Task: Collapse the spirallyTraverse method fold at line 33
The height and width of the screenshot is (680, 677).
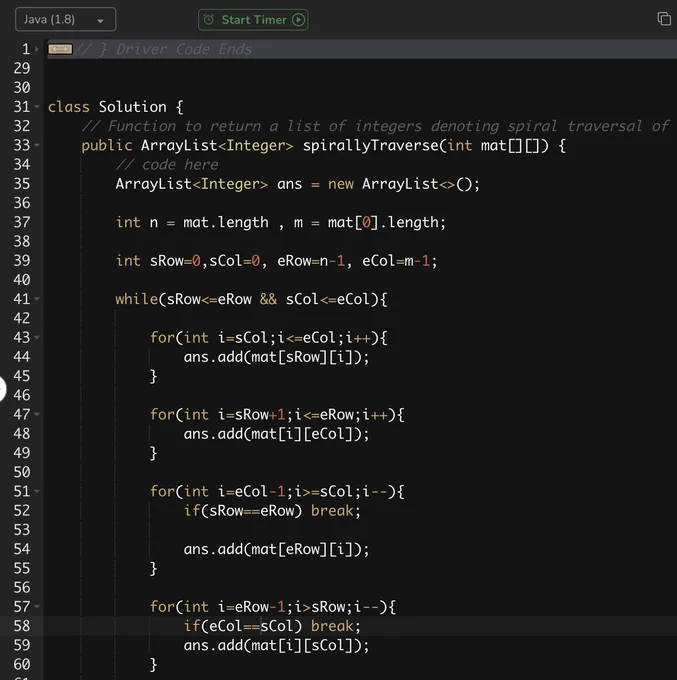Action: 37,145
